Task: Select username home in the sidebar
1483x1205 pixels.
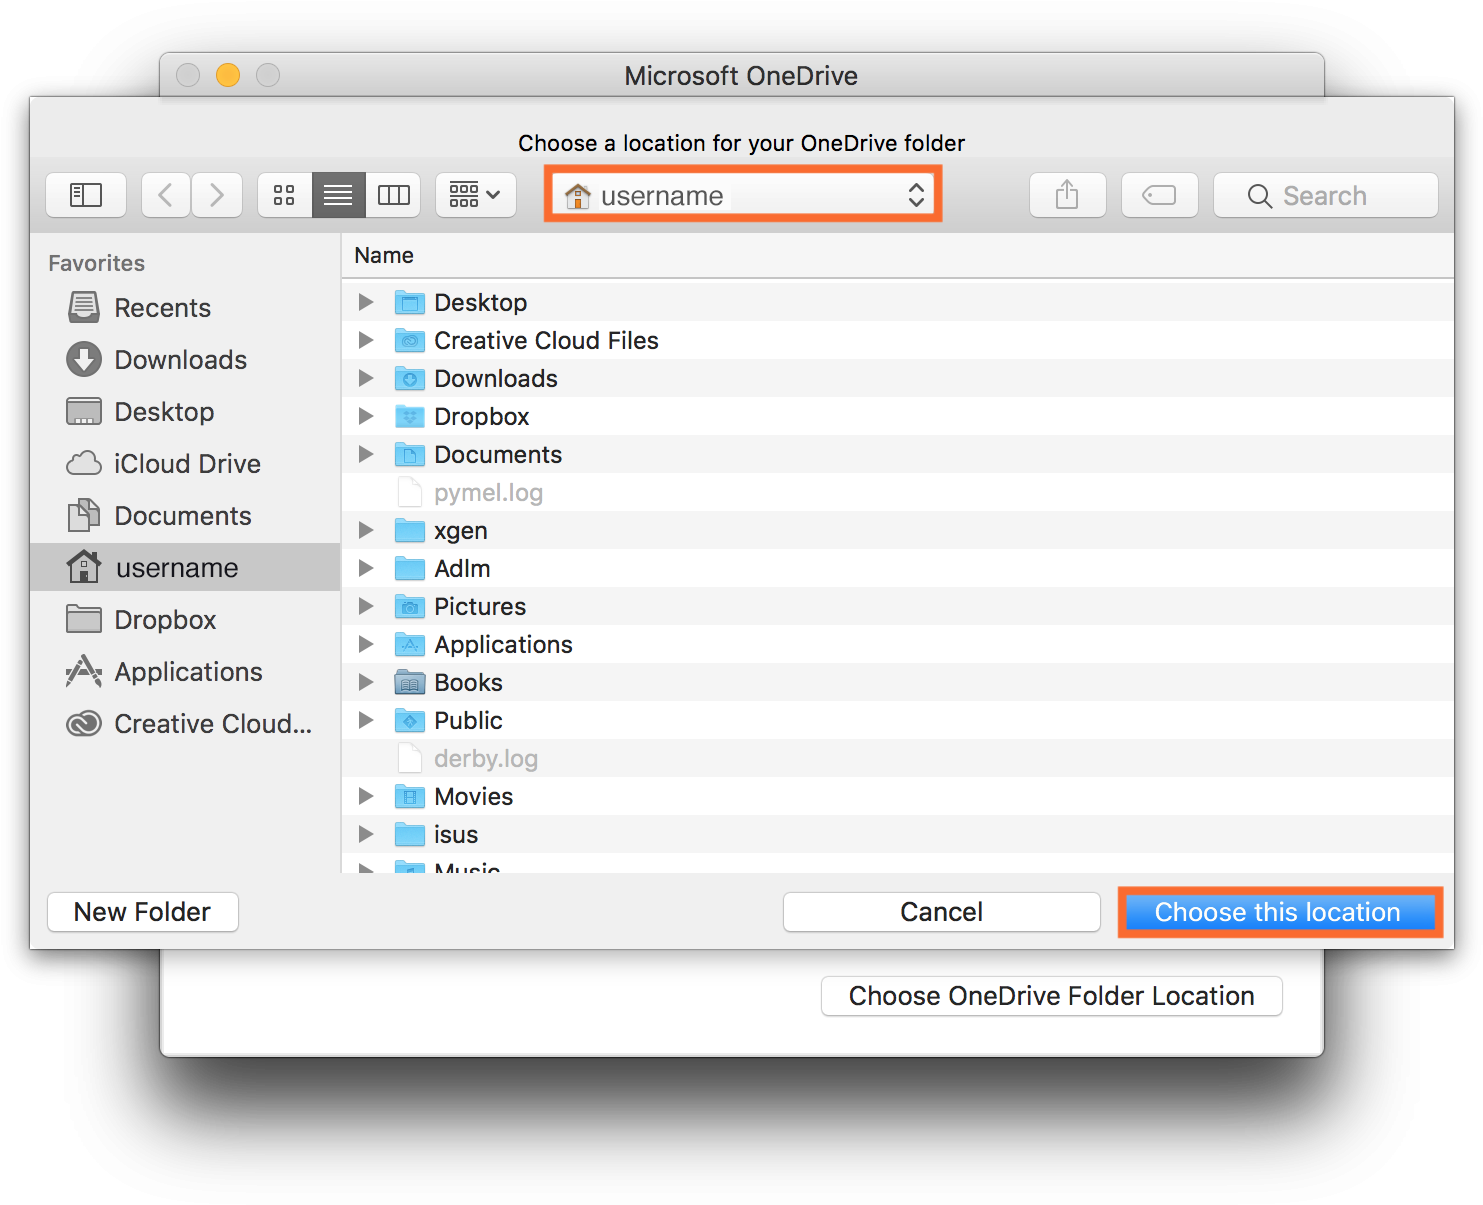Action: tap(185, 567)
